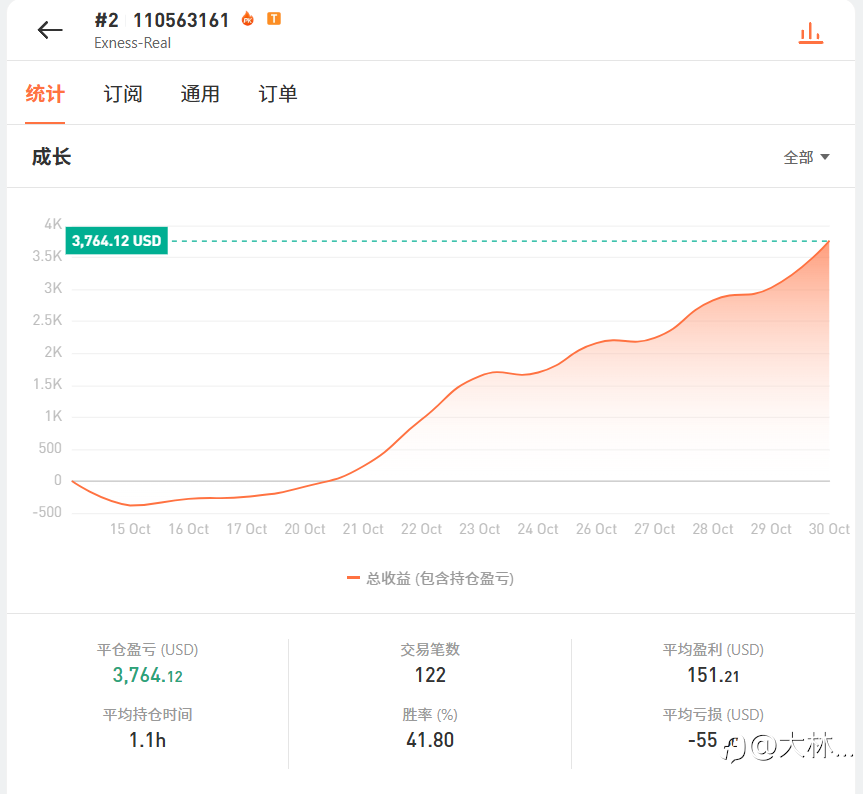863x794 pixels.
Task: Click the orange flame PK badge
Action: coord(248,19)
